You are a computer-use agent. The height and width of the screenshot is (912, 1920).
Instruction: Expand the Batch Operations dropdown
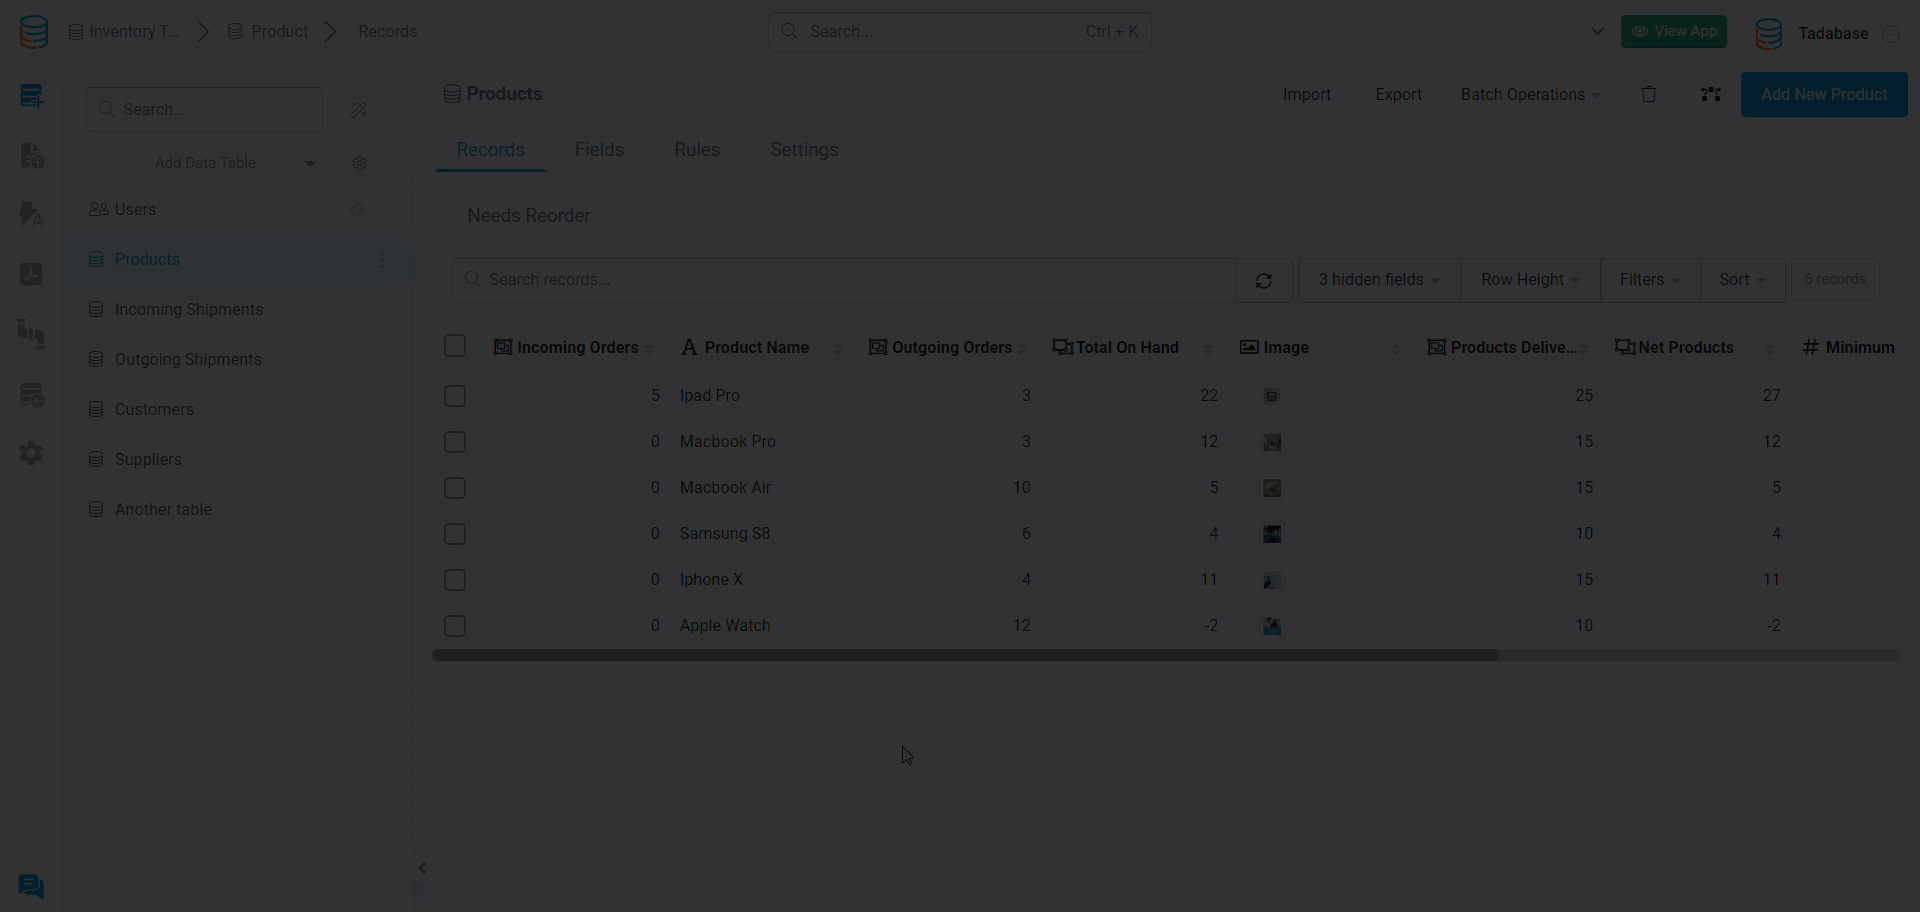coord(1530,95)
